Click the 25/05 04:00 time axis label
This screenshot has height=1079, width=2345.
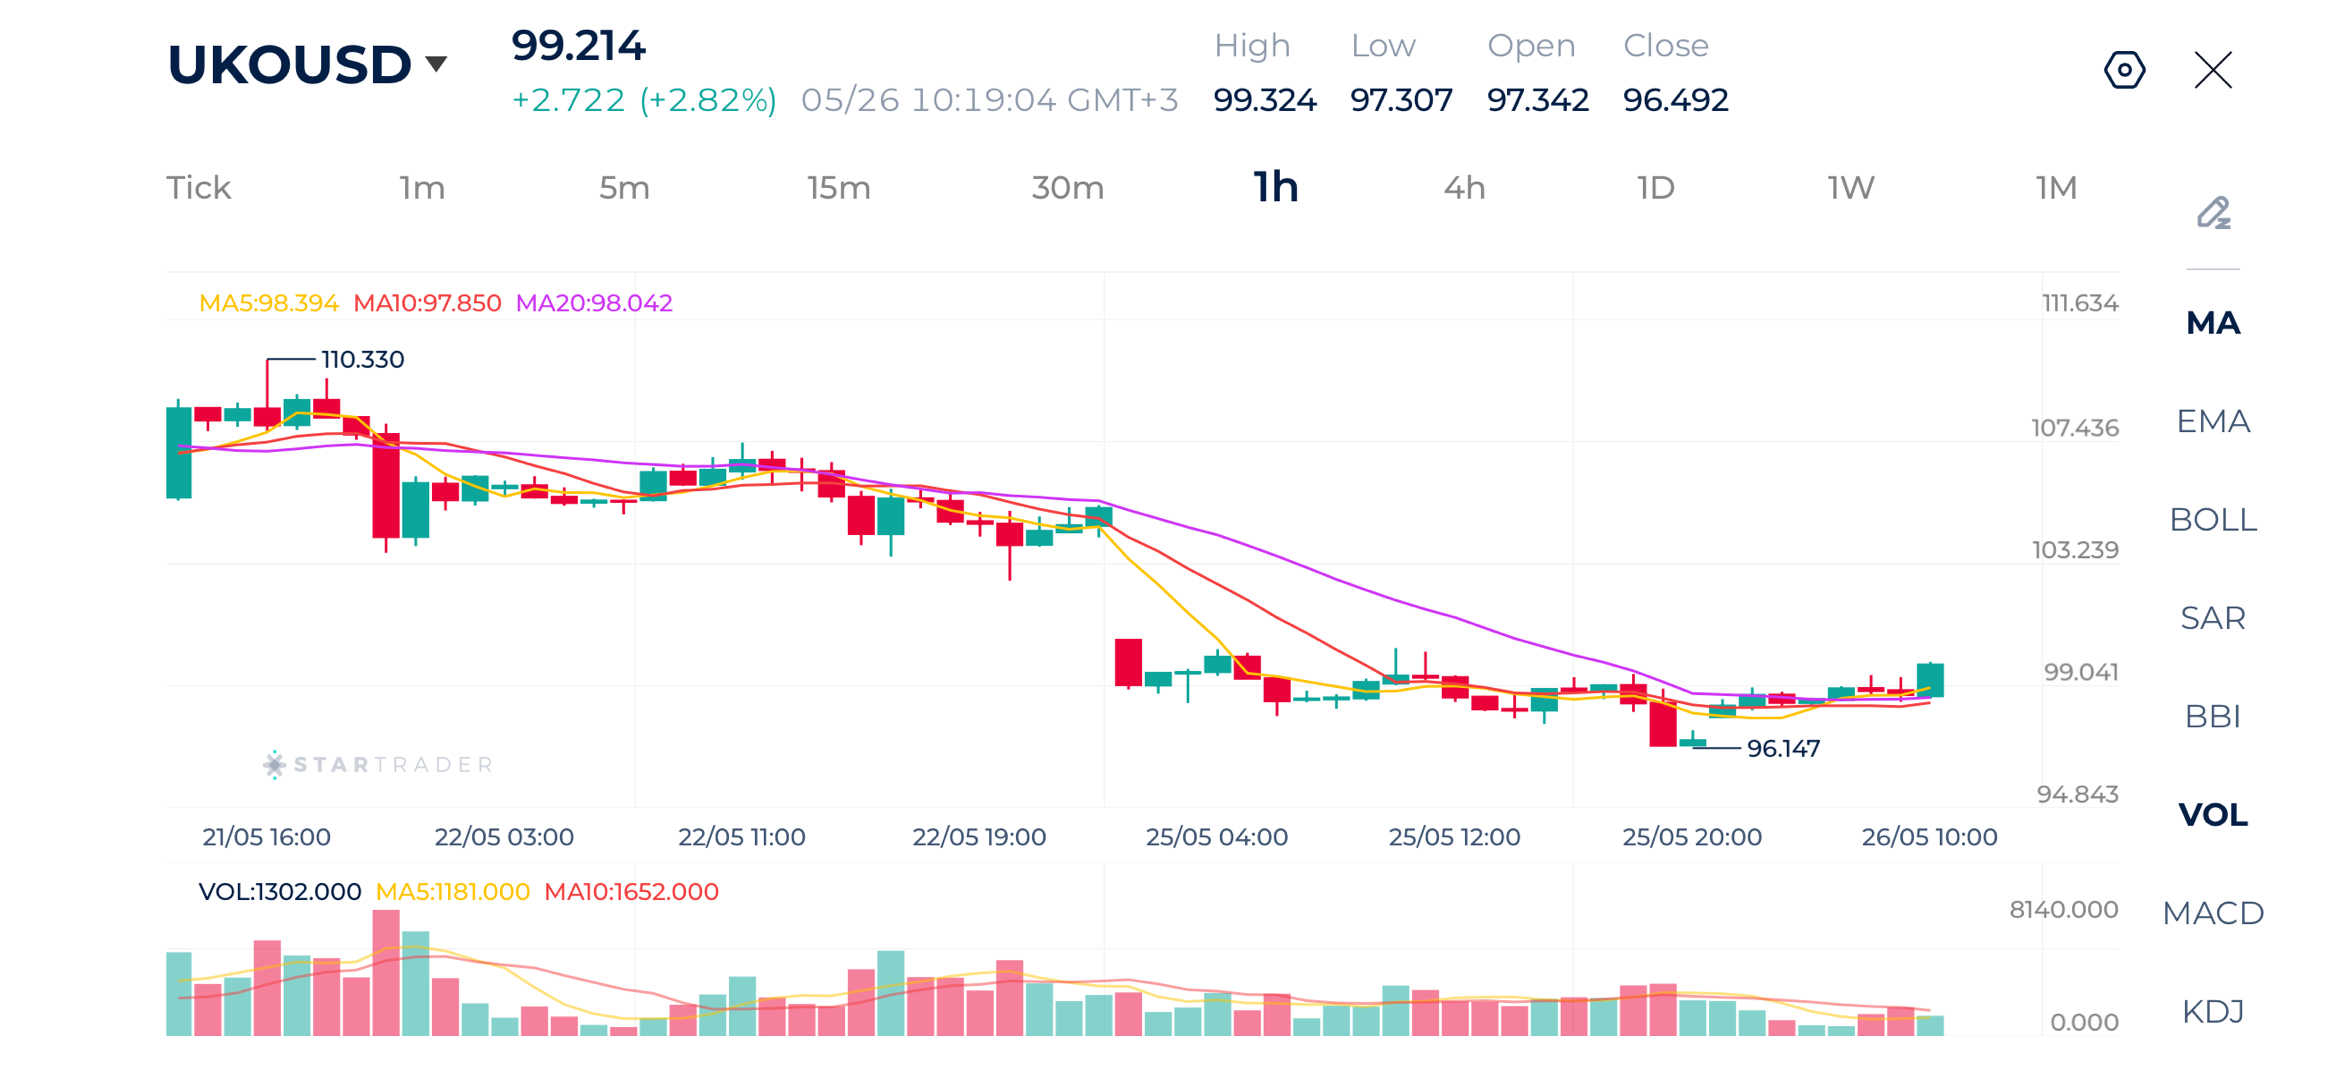click(x=1216, y=837)
